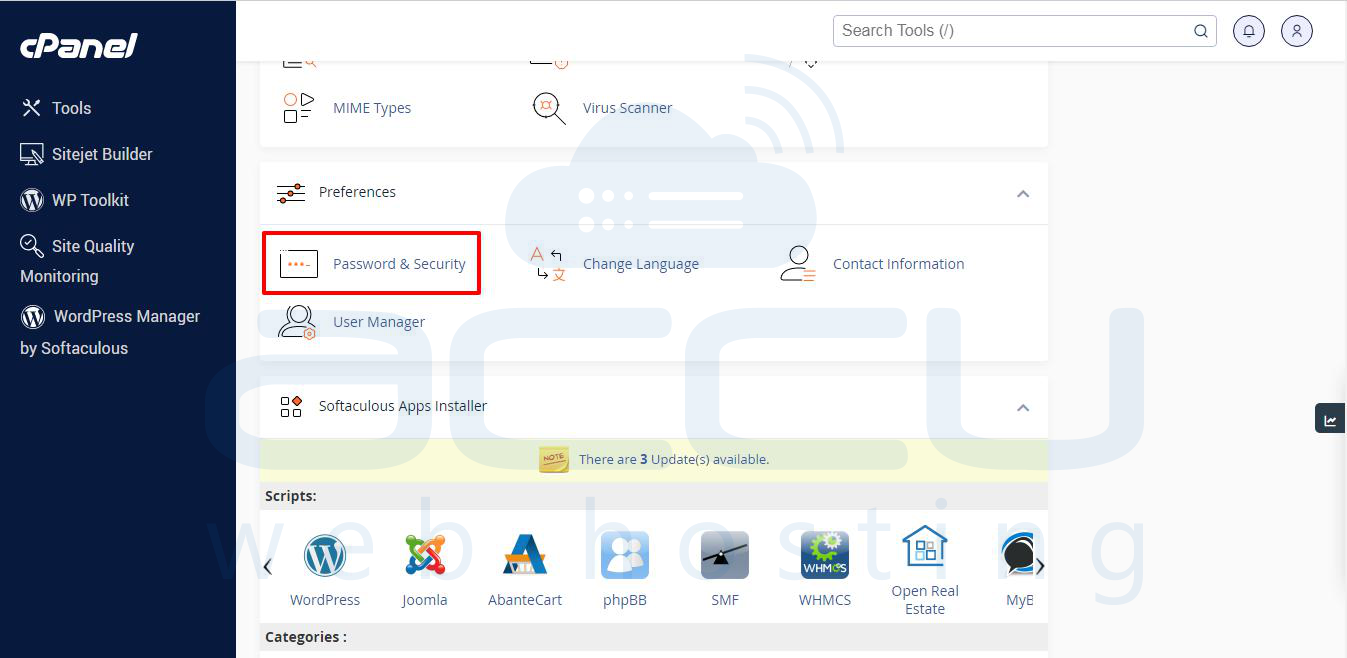
Task: Open the analytics panel on right edge
Action: pos(1332,417)
